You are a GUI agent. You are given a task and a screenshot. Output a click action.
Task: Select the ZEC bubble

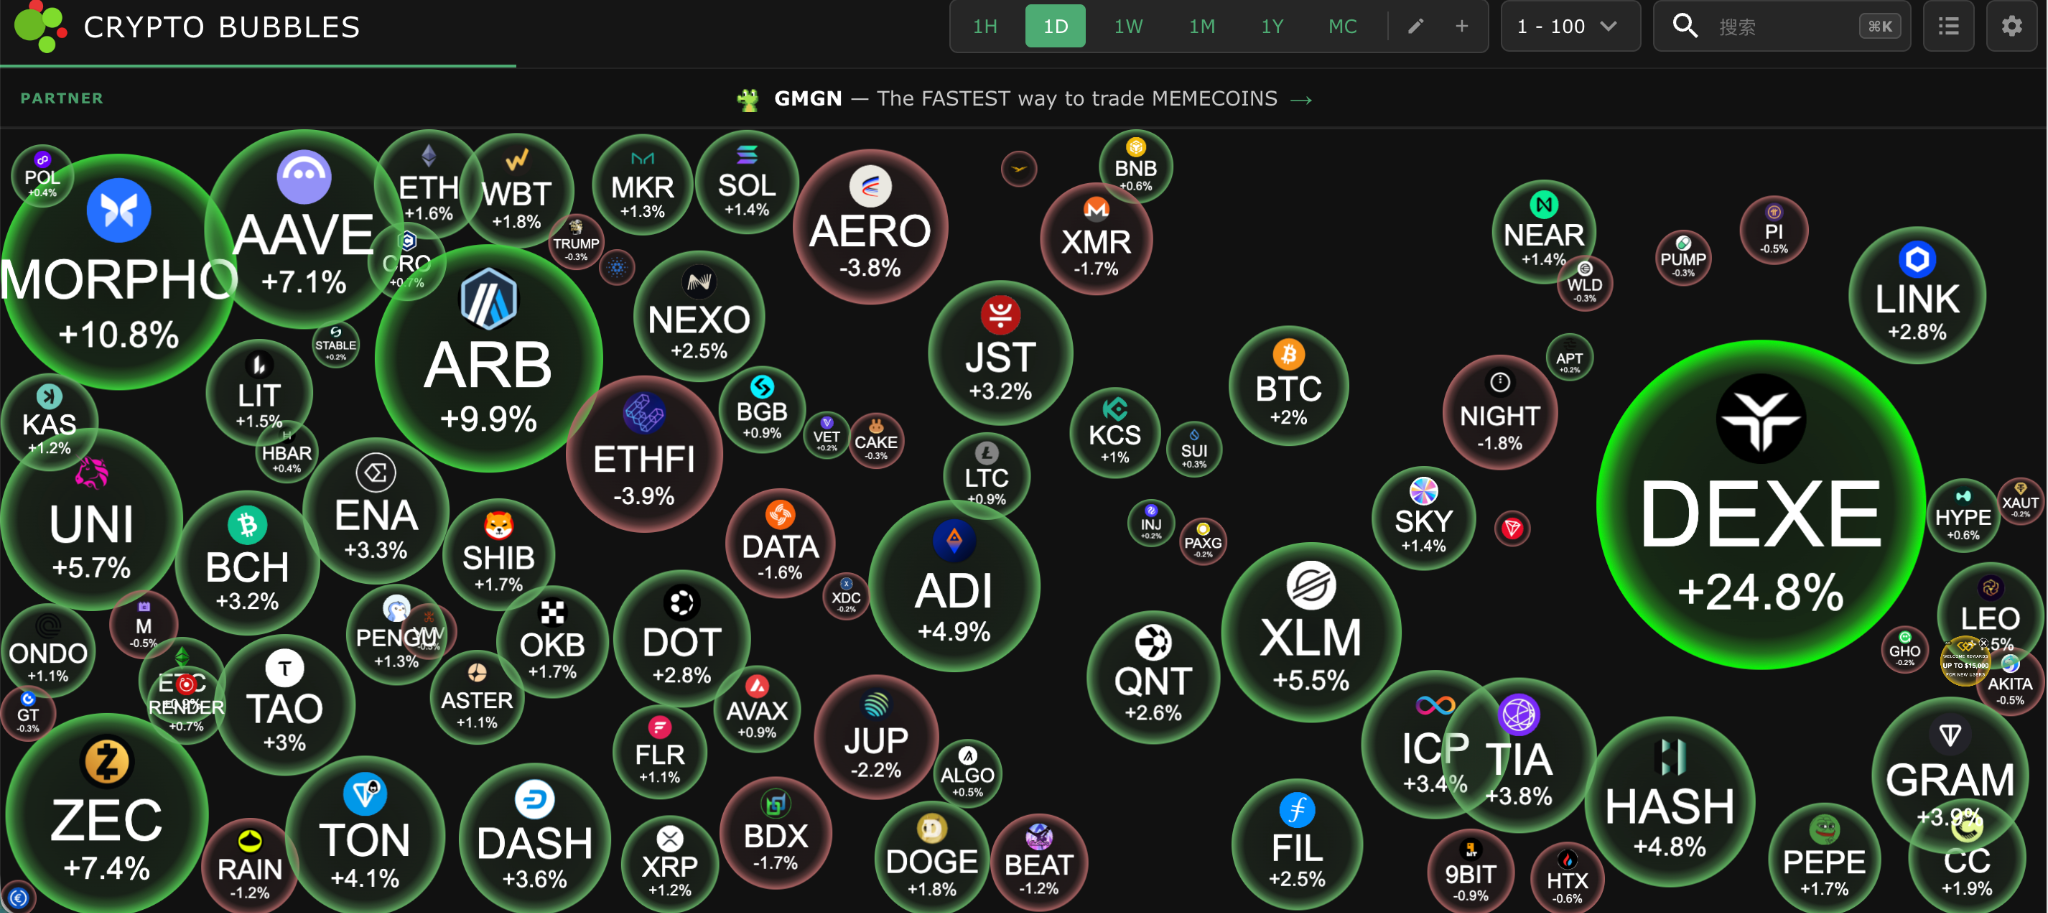coord(107,814)
